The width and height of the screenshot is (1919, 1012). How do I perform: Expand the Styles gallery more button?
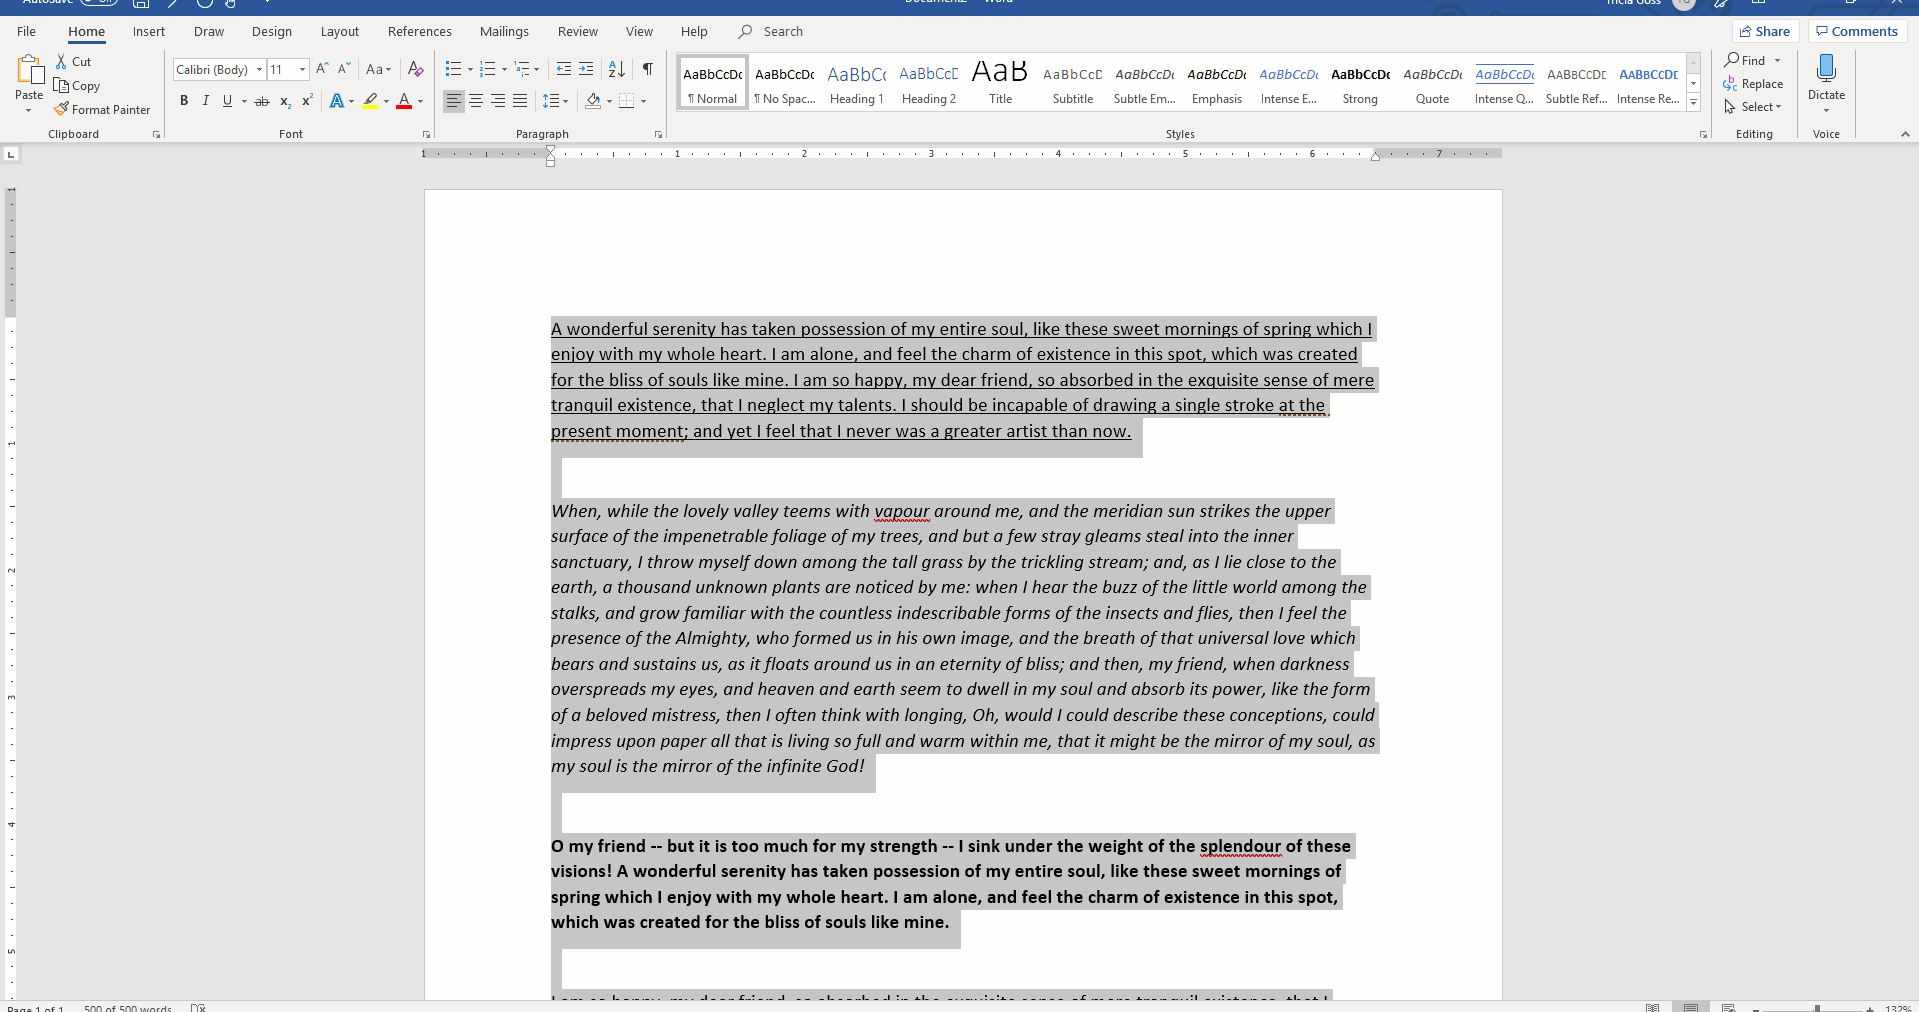click(x=1693, y=102)
